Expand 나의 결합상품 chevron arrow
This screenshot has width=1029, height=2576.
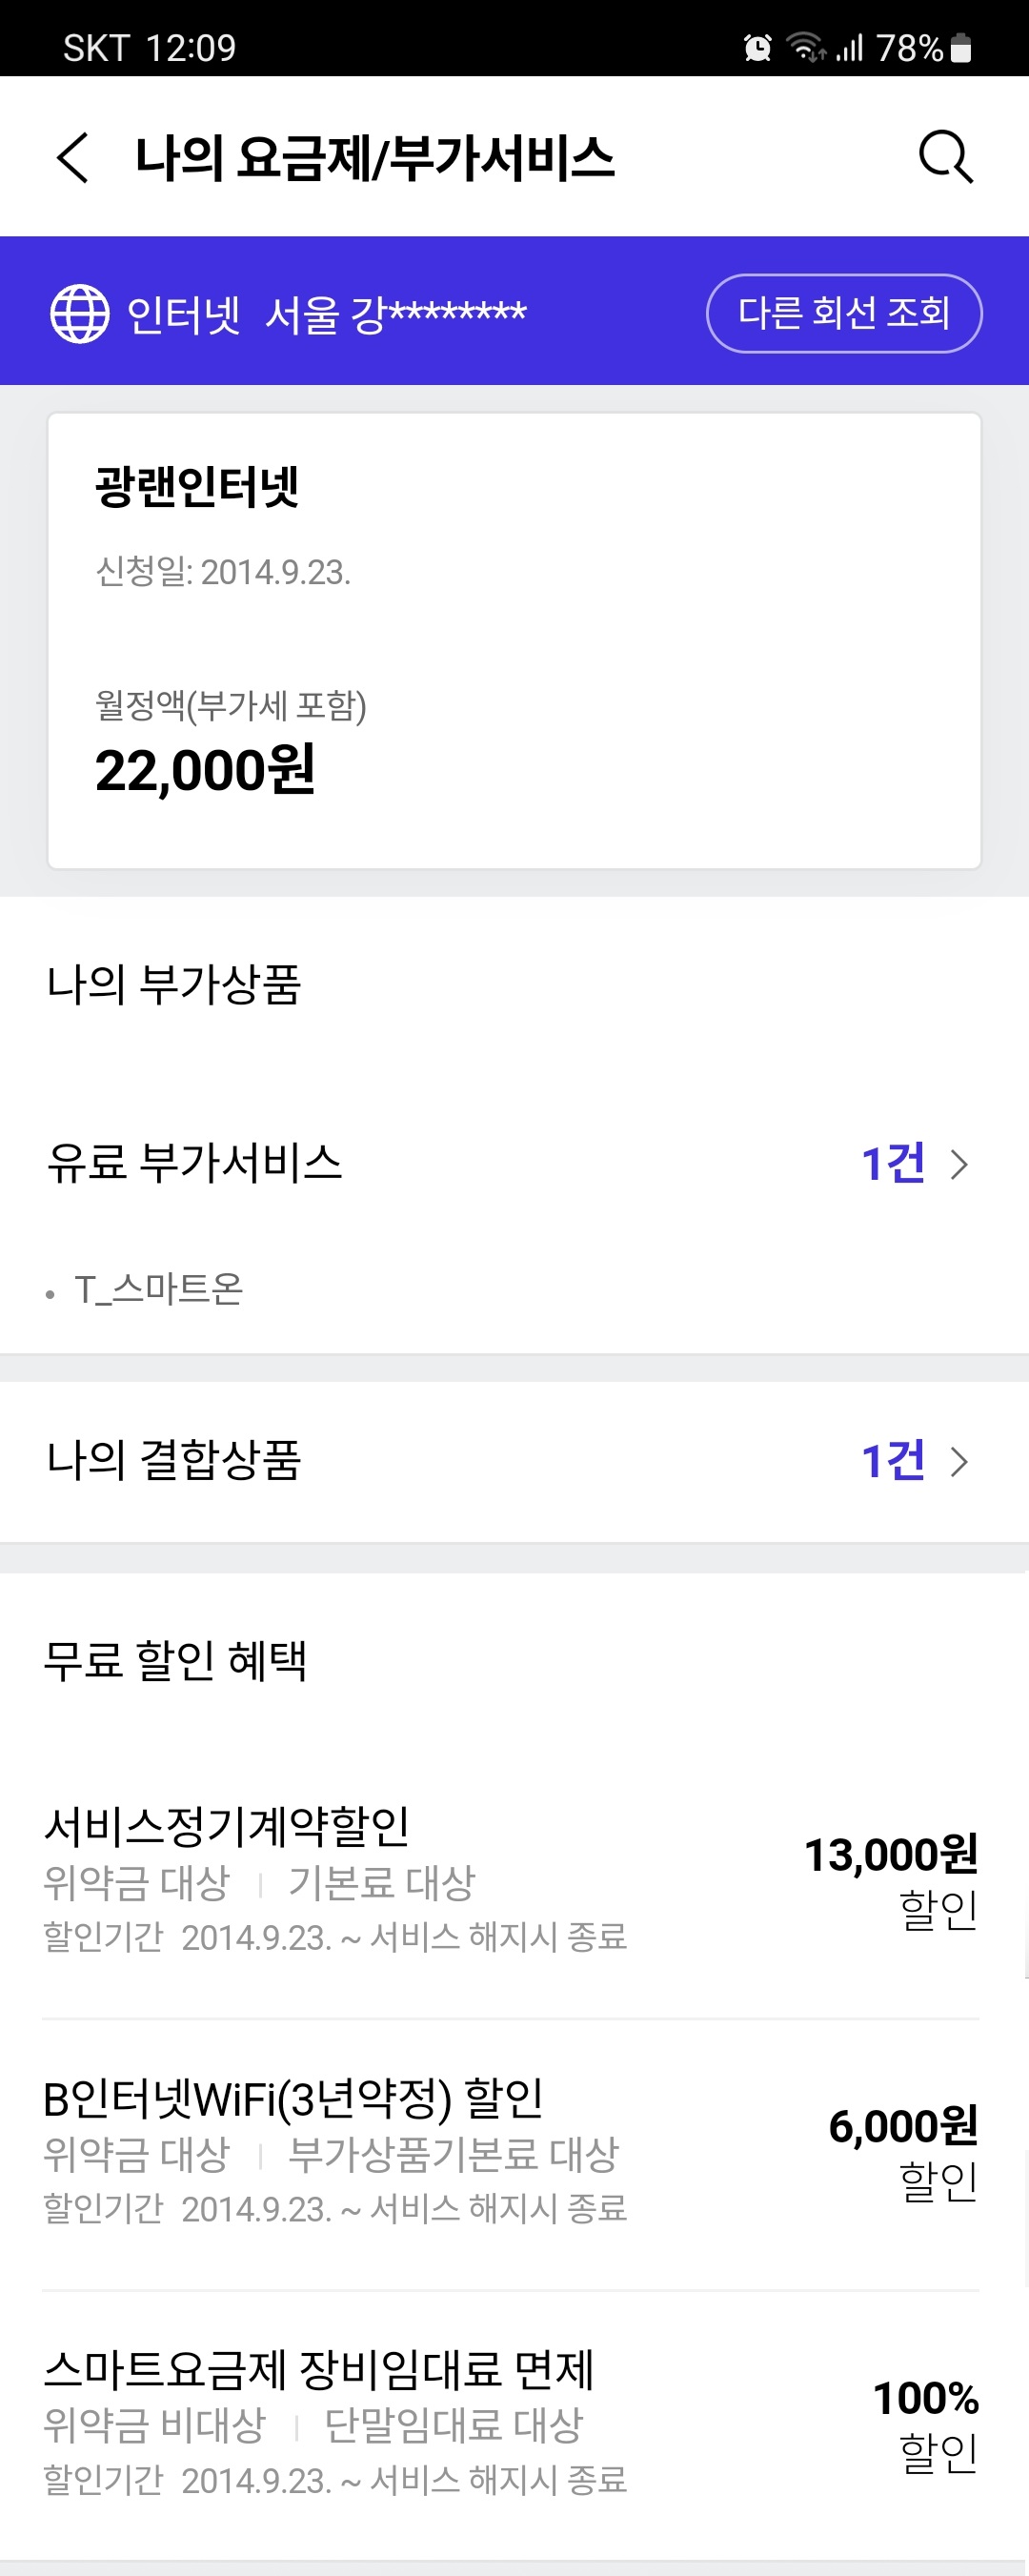(959, 1461)
